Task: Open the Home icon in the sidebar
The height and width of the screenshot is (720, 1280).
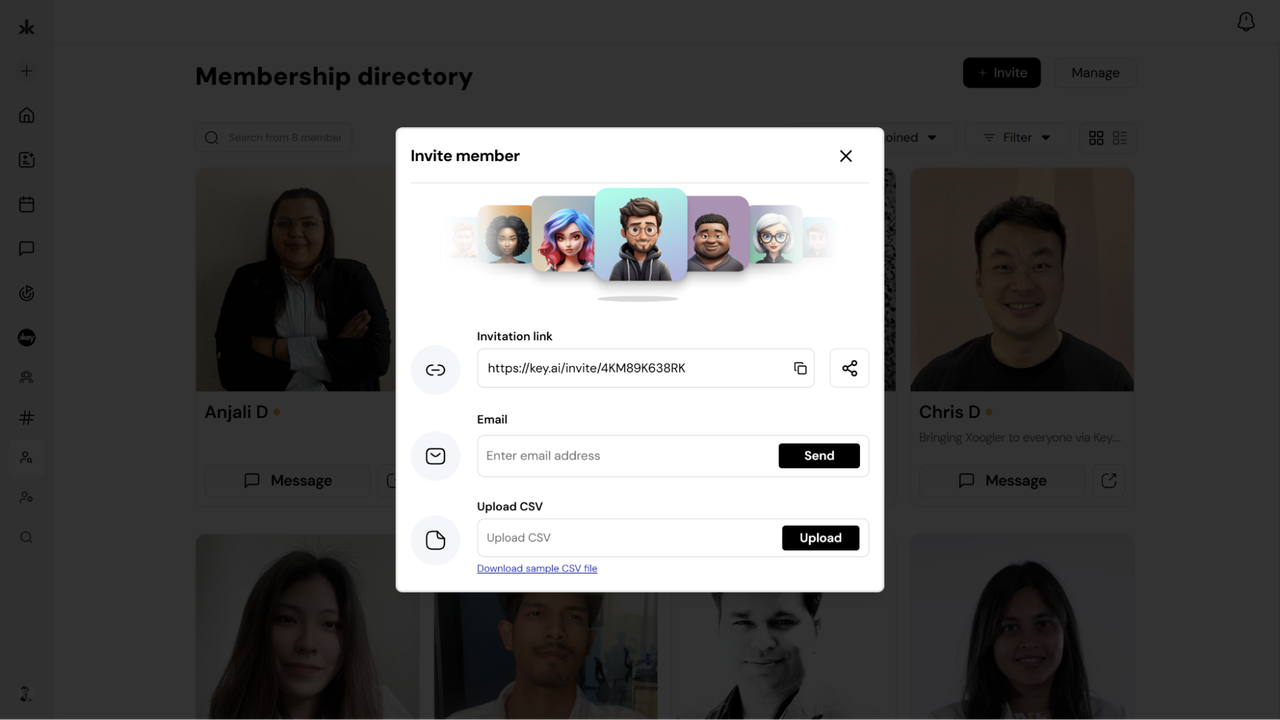Action: (27, 115)
